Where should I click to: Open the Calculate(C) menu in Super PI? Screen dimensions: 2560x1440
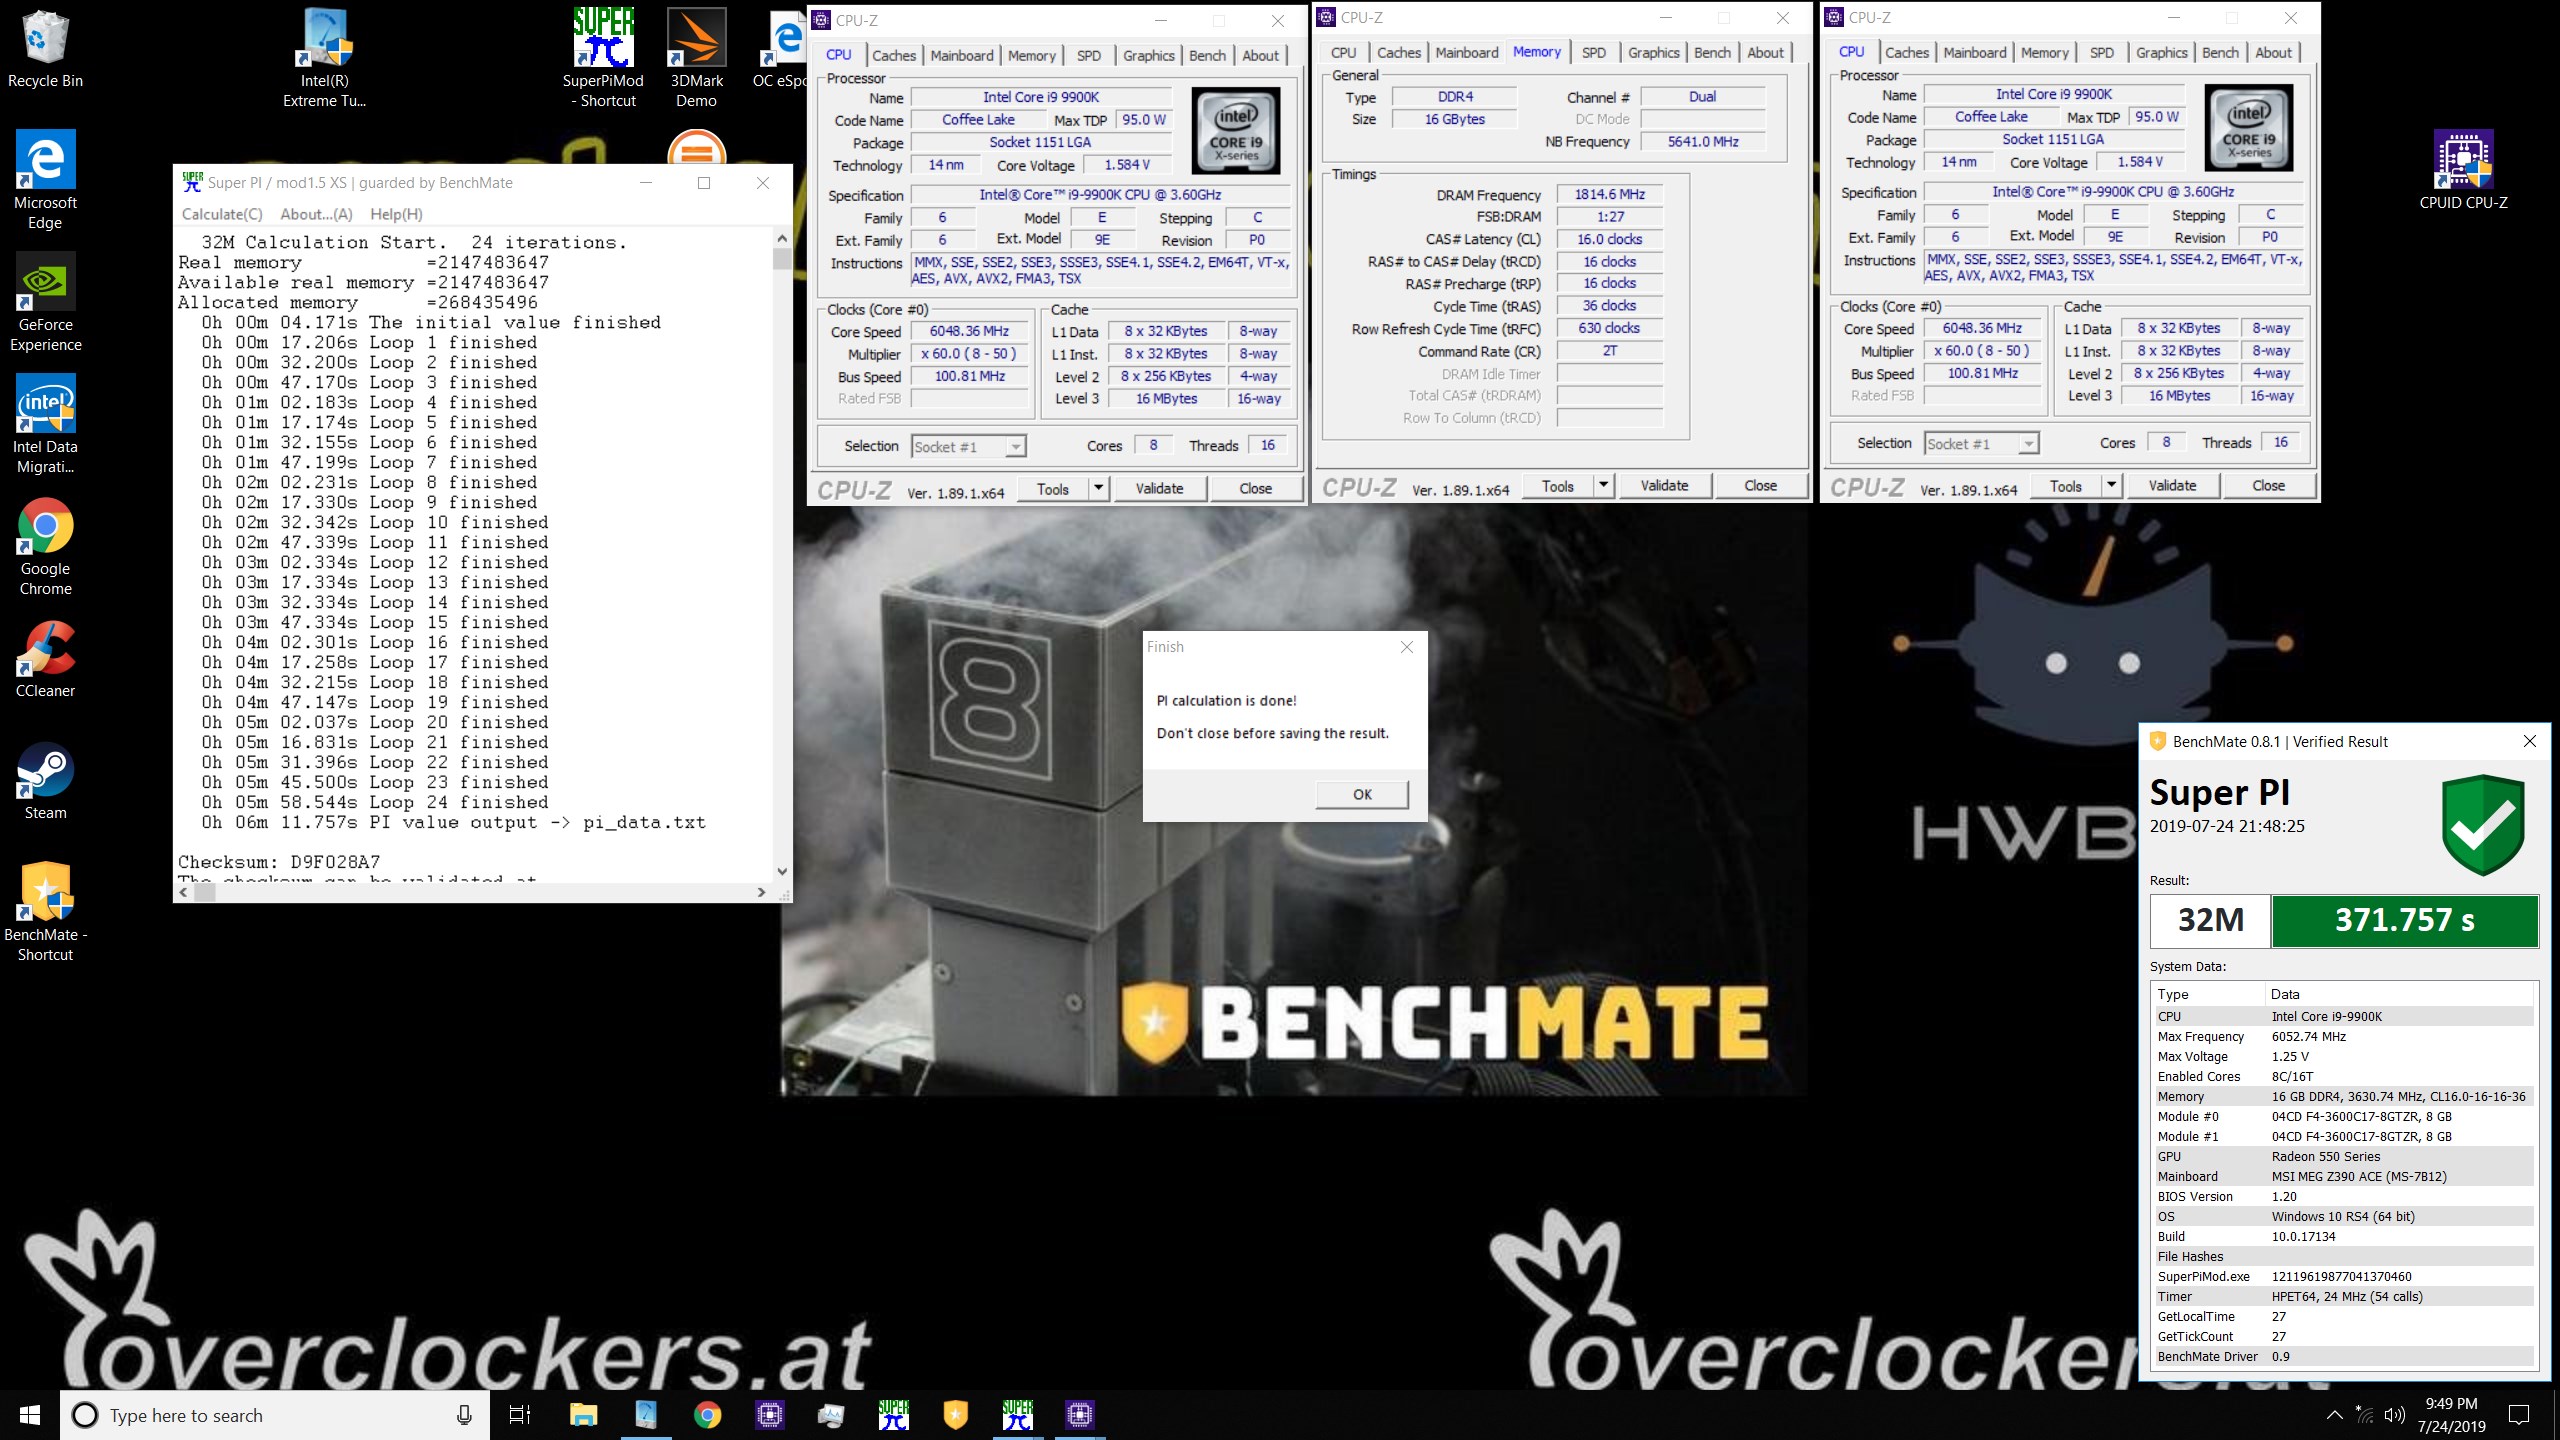(x=222, y=214)
